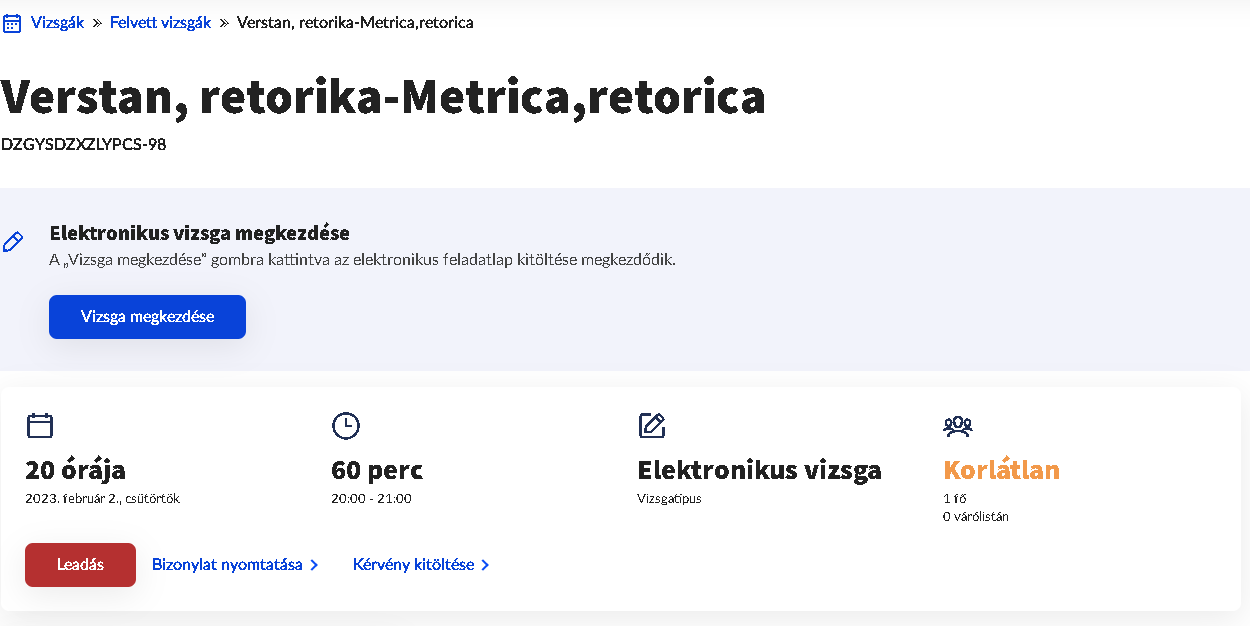Screen dimensions: 1250x626
Task: Click the pencil icon beside the exam start heading
Action: [13, 242]
